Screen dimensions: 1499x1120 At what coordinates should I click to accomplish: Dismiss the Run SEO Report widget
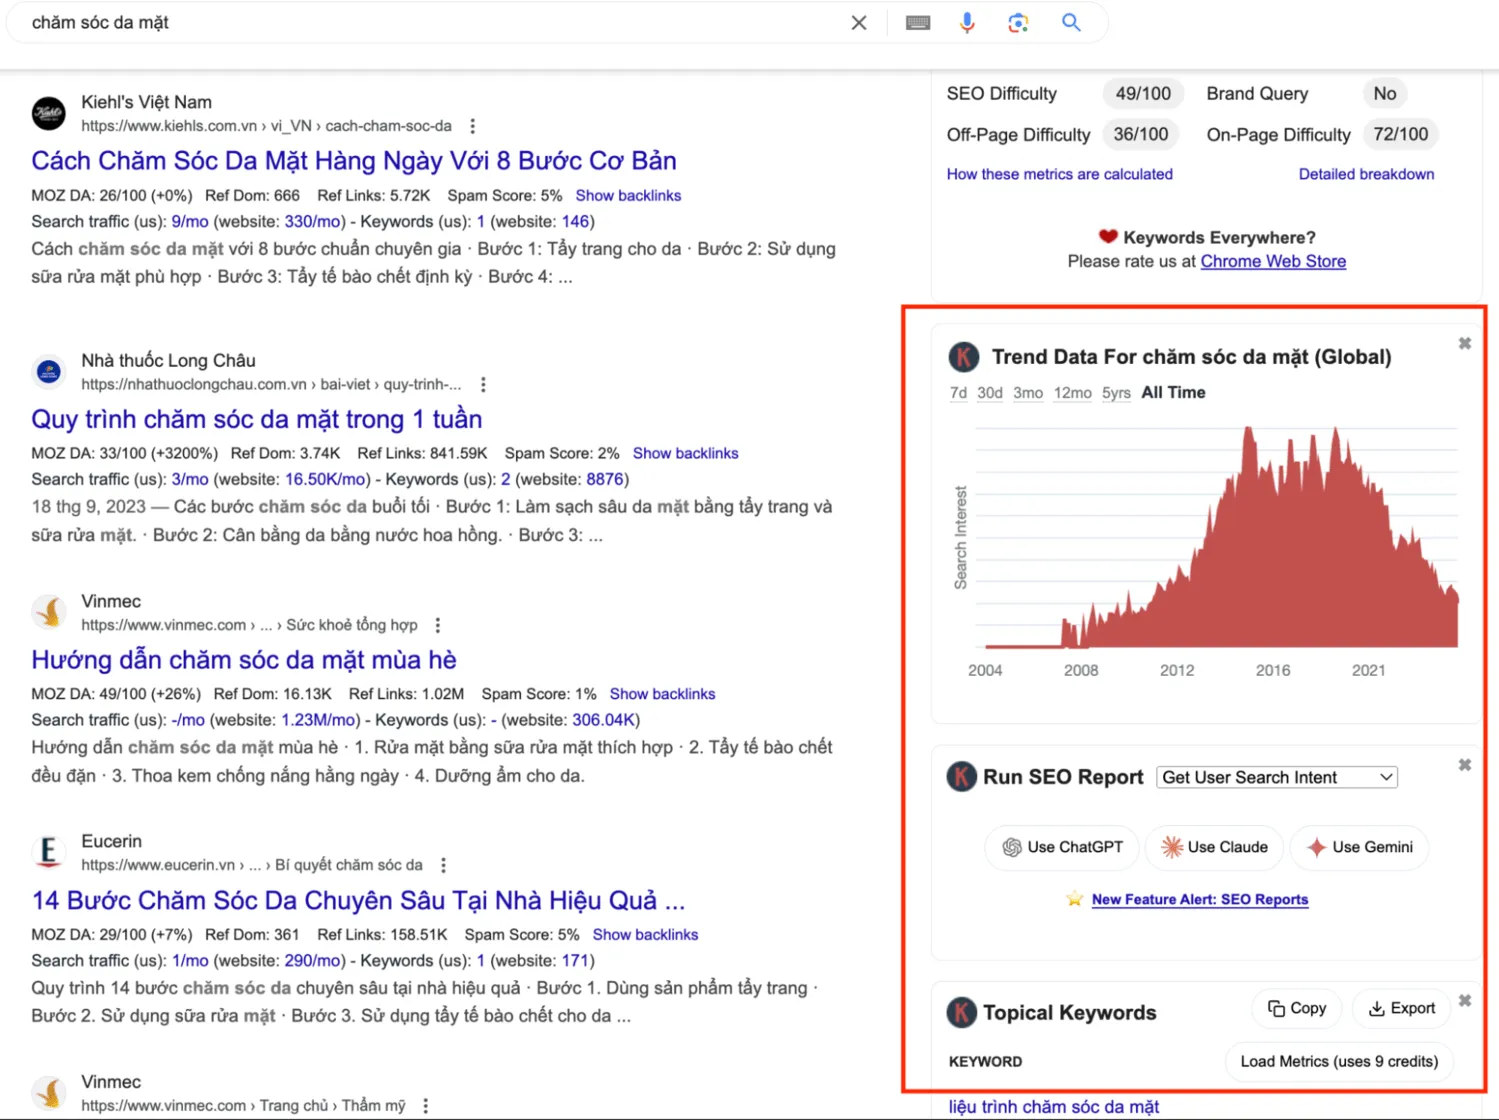coord(1464,764)
